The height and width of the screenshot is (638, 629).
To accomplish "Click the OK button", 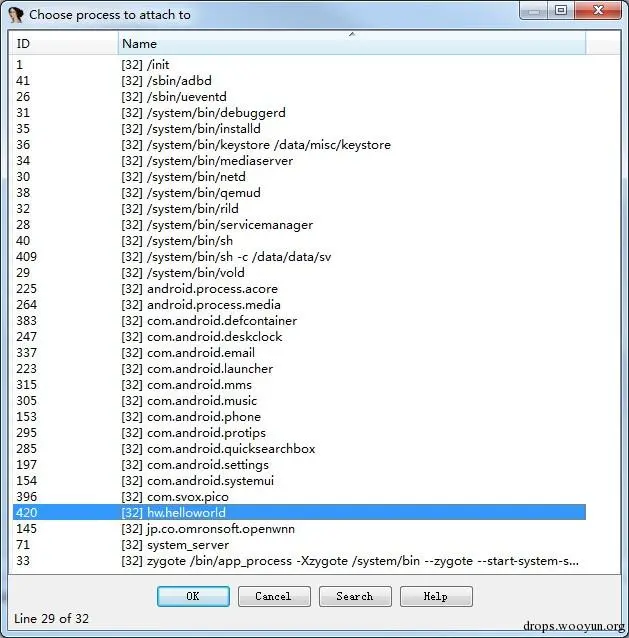I will tap(193, 596).
